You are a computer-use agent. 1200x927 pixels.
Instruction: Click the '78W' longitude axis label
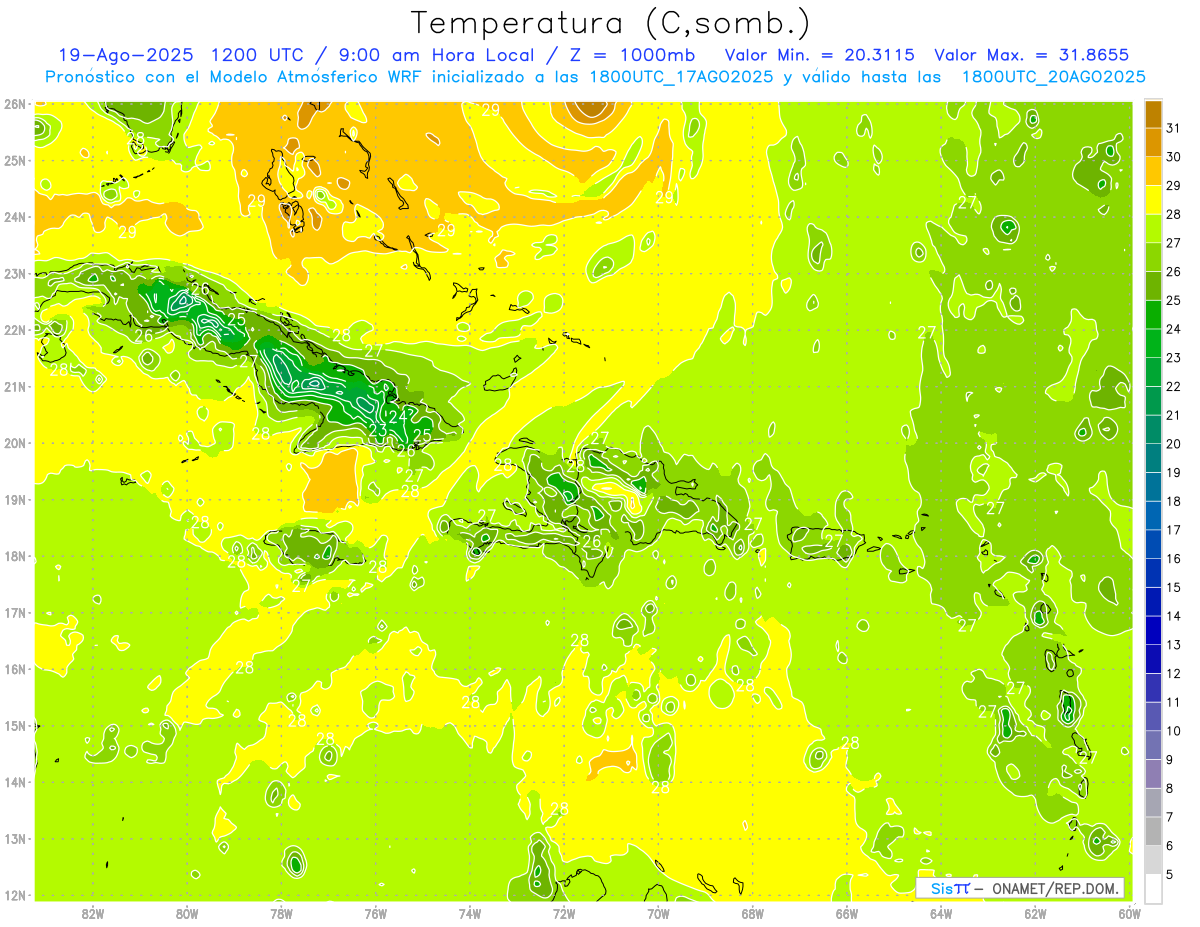coord(281,913)
